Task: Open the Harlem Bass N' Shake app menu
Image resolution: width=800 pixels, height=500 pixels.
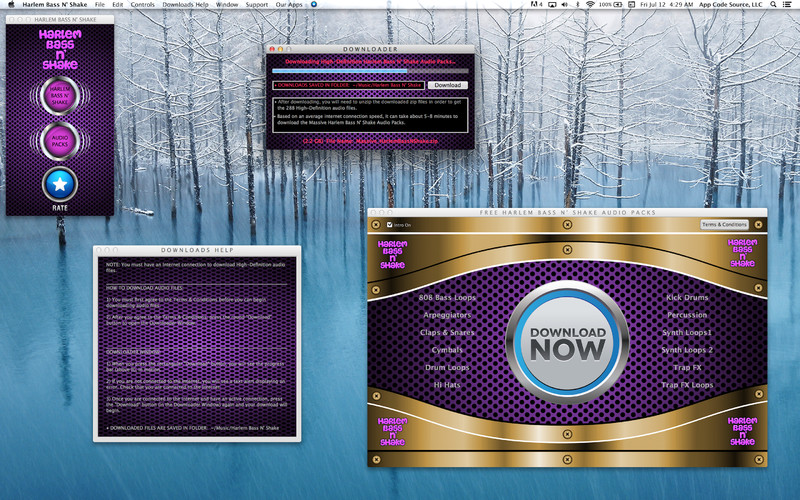Action: coord(55,5)
